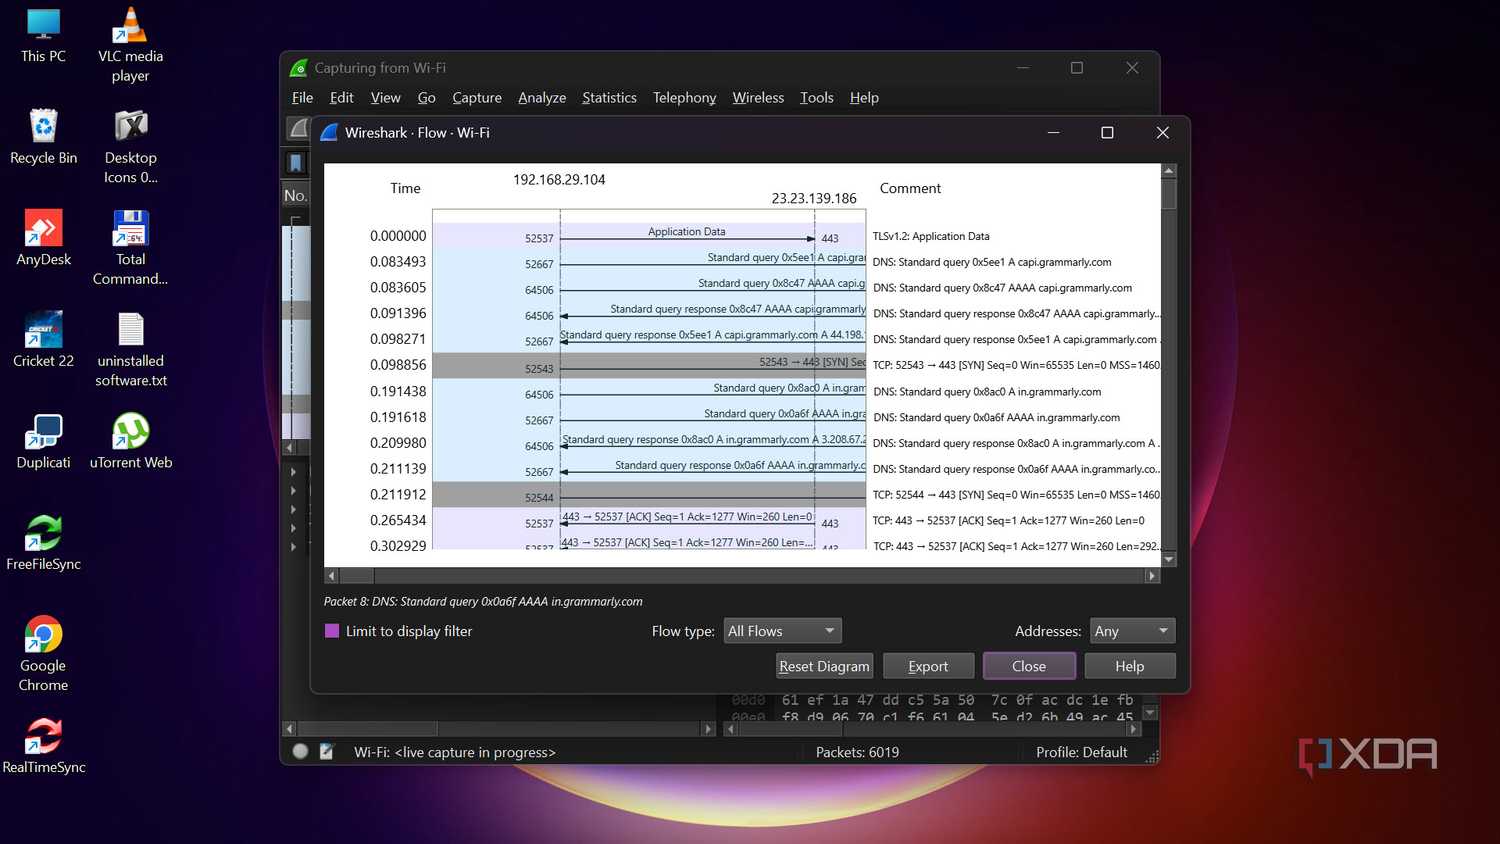Click the Google Chrome desktop icon
The image size is (1500, 844).
point(43,654)
